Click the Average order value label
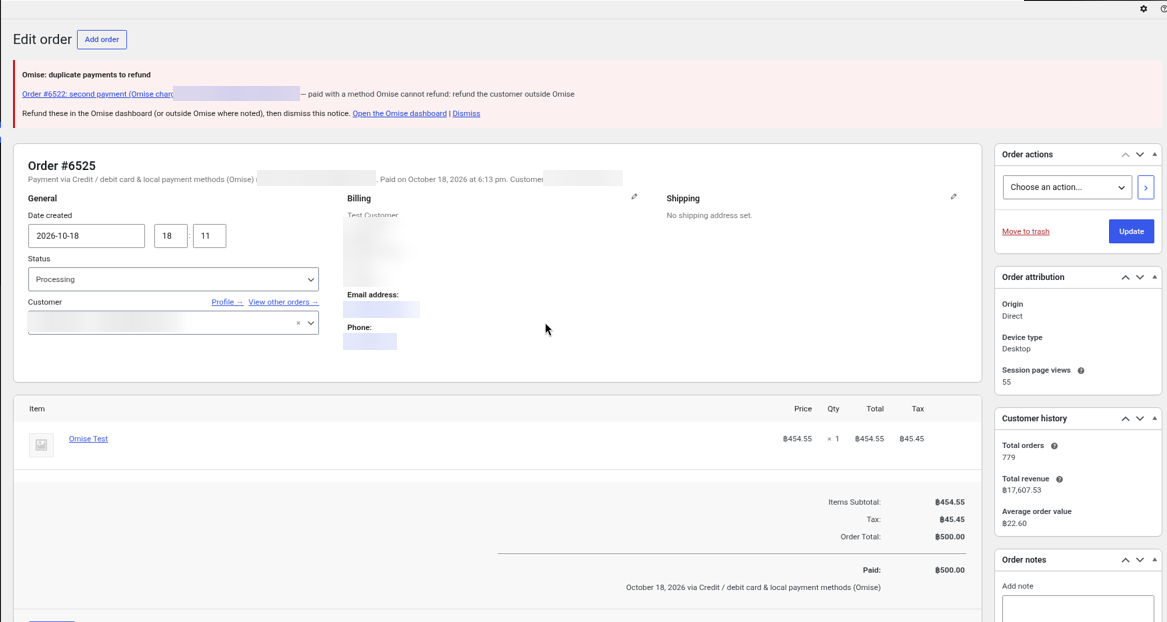Viewport: 1167px width, 622px height. point(1037,512)
